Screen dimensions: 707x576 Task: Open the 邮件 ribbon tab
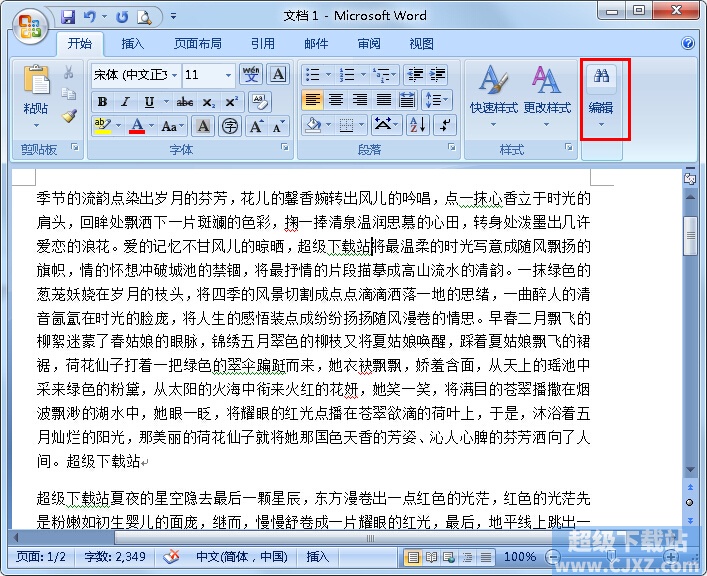click(316, 44)
